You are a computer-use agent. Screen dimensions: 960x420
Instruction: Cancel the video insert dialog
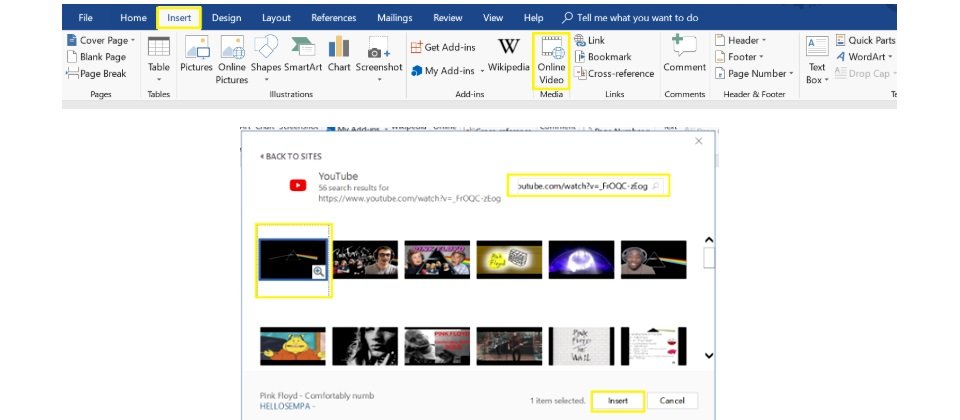tap(672, 401)
